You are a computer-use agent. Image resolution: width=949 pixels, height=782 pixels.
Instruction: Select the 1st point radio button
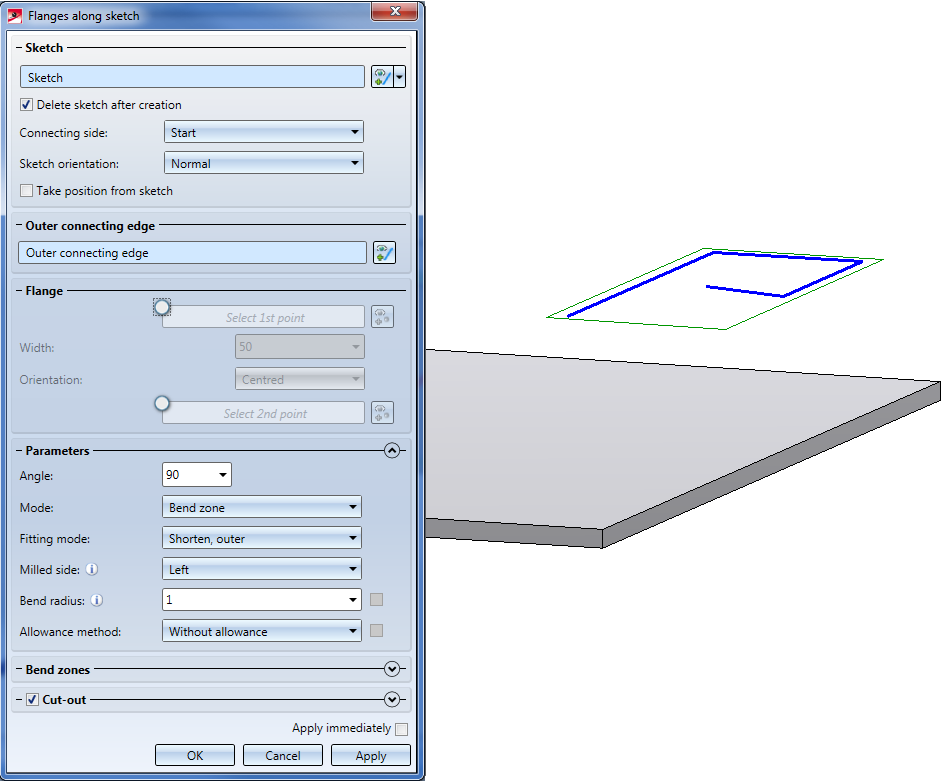[x=162, y=307]
